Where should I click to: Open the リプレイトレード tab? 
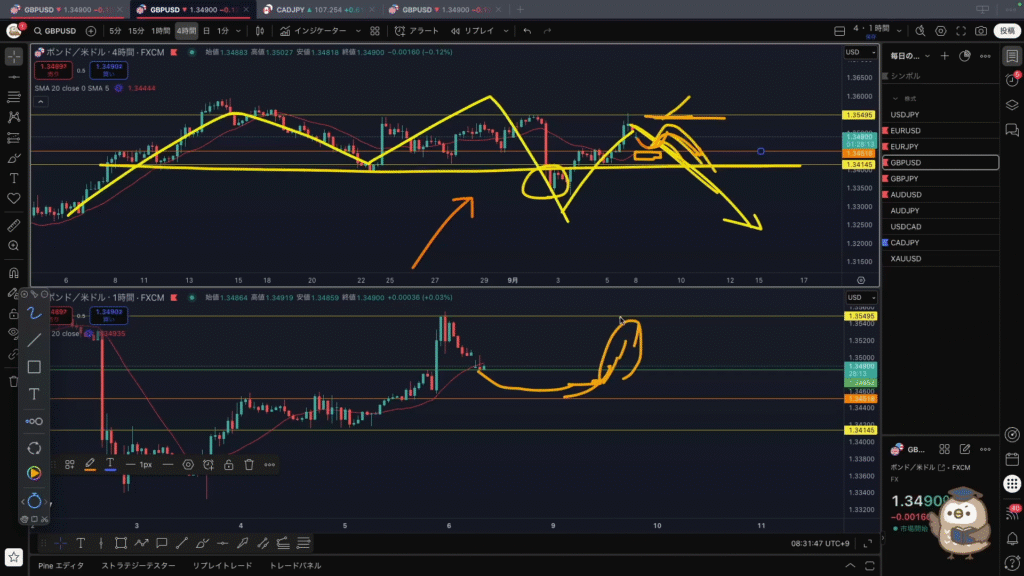click(222, 566)
